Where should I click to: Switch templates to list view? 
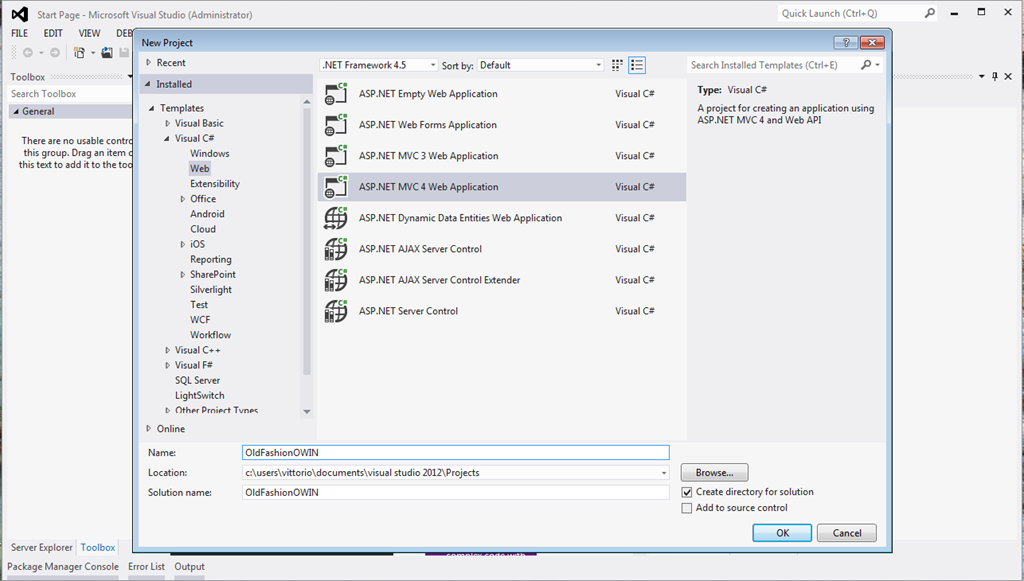637,65
